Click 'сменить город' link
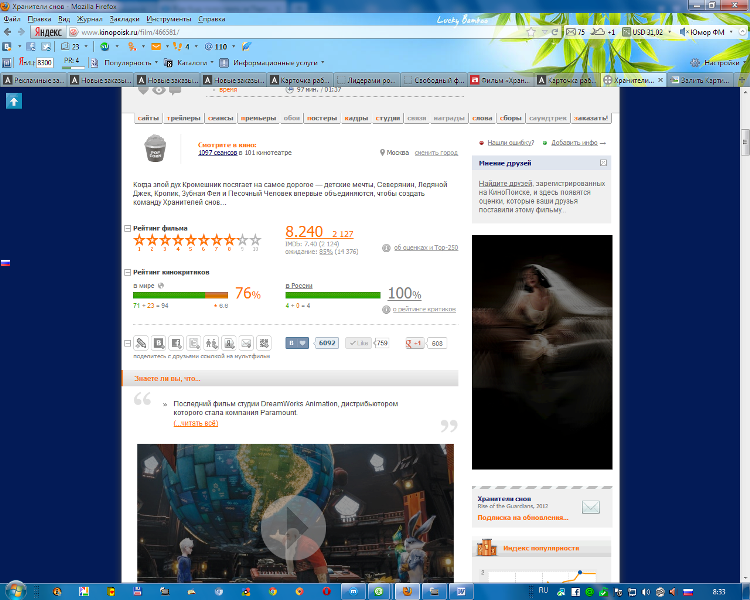 (436, 153)
